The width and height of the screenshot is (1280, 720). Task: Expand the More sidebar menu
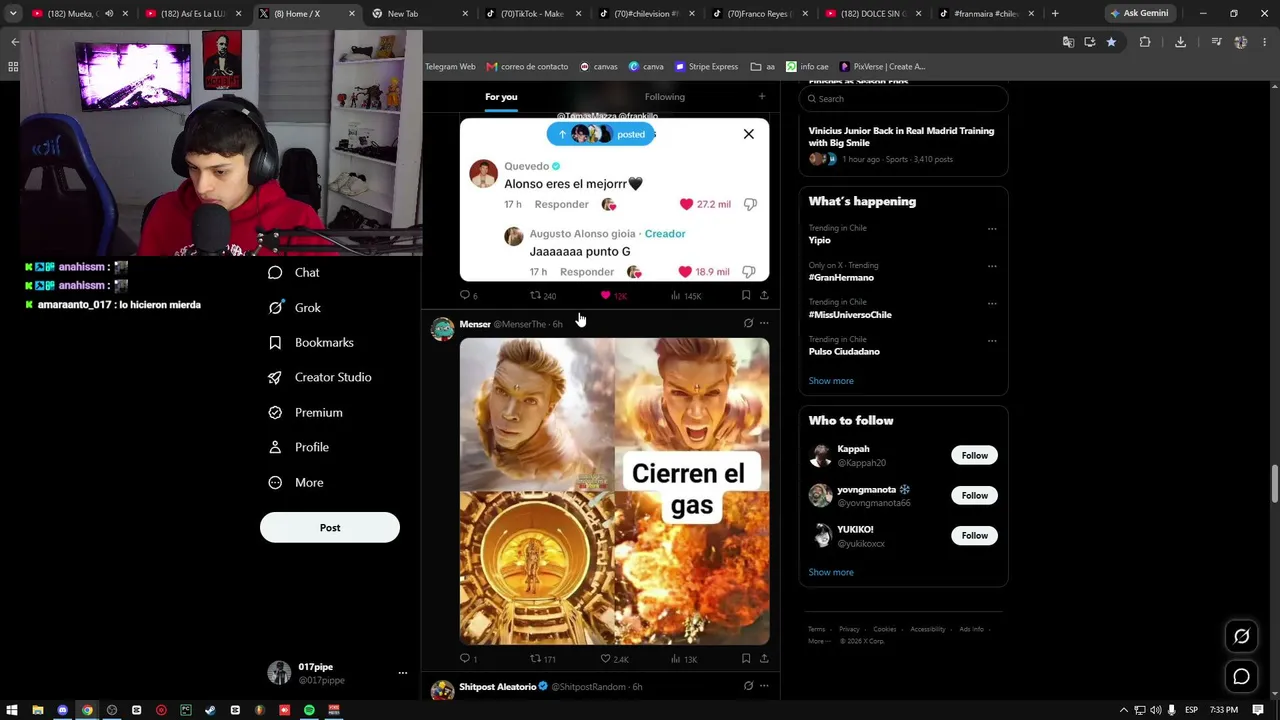pos(295,482)
